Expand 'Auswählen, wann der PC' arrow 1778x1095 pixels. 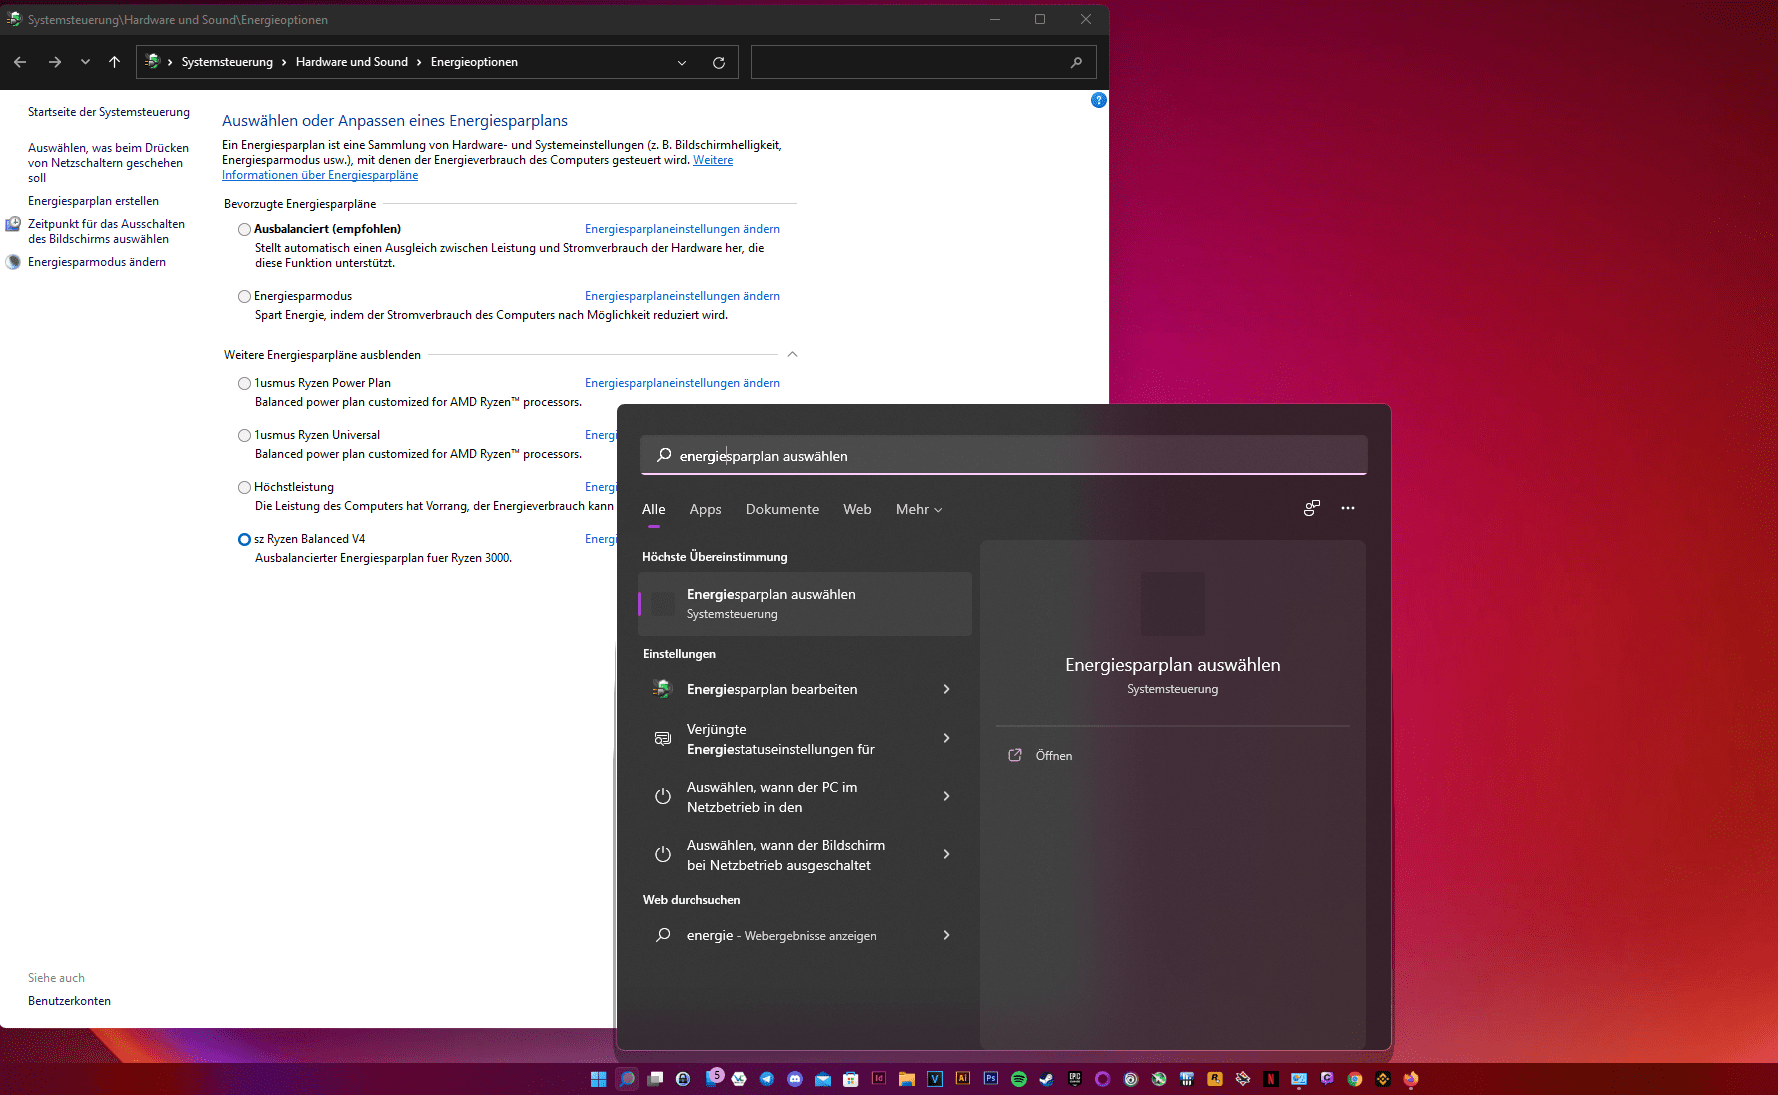point(946,796)
